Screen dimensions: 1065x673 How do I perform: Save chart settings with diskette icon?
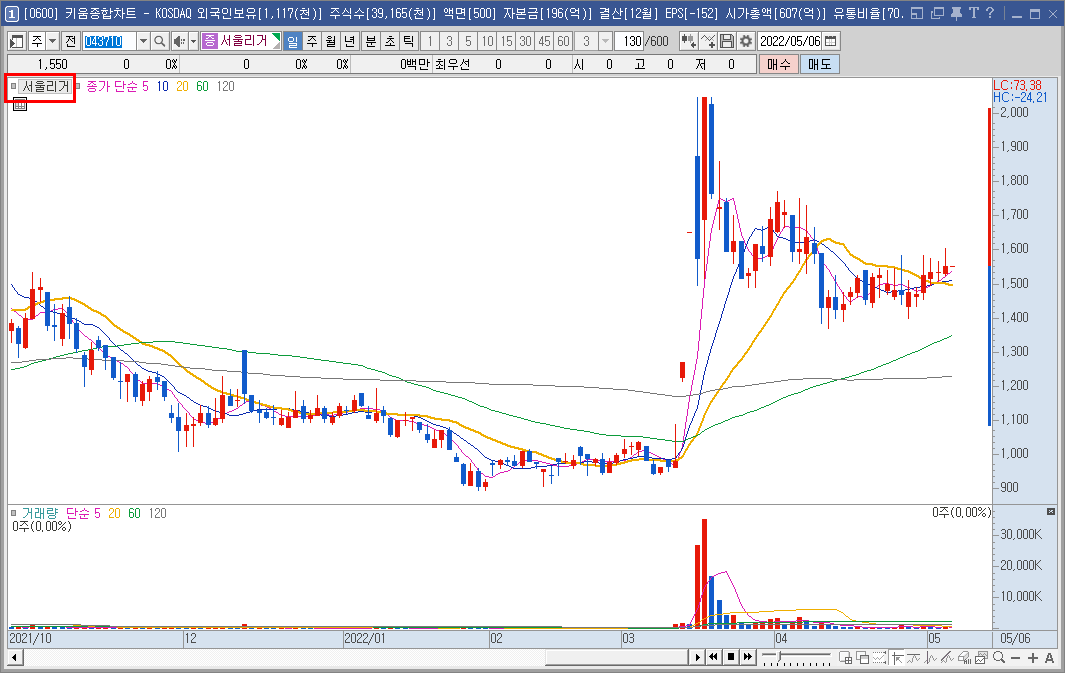(727, 41)
